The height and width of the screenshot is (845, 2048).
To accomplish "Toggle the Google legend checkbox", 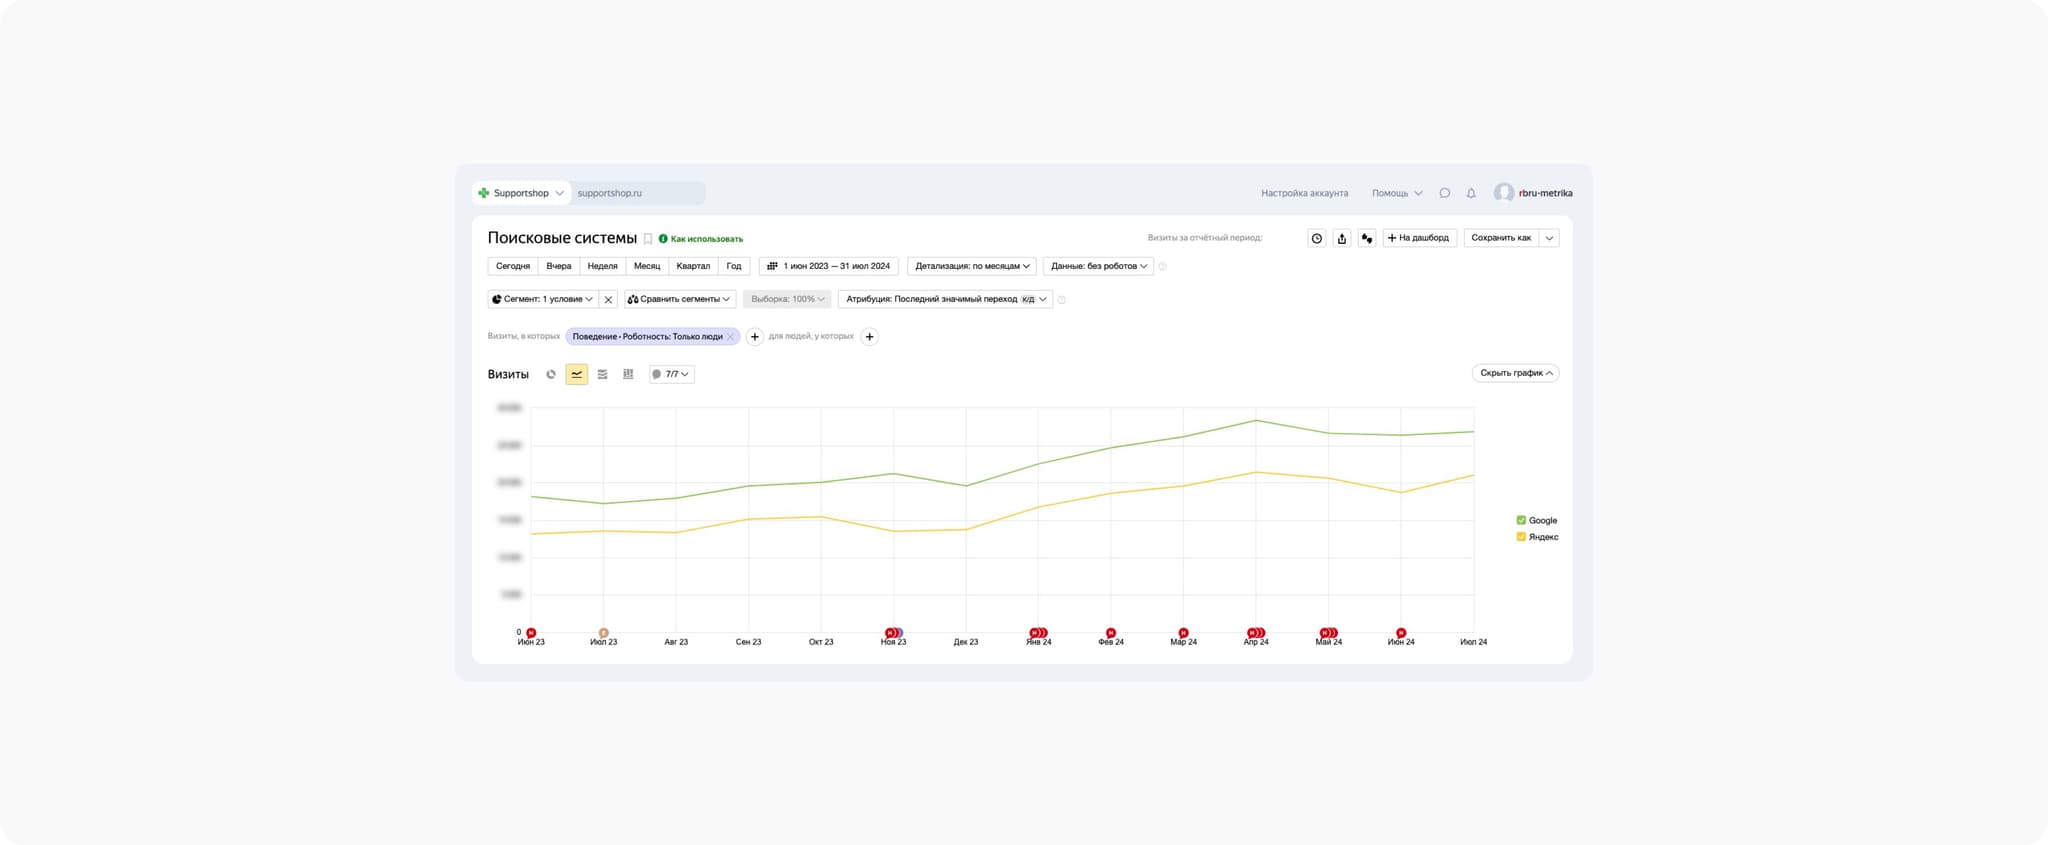I will pyautogui.click(x=1521, y=520).
